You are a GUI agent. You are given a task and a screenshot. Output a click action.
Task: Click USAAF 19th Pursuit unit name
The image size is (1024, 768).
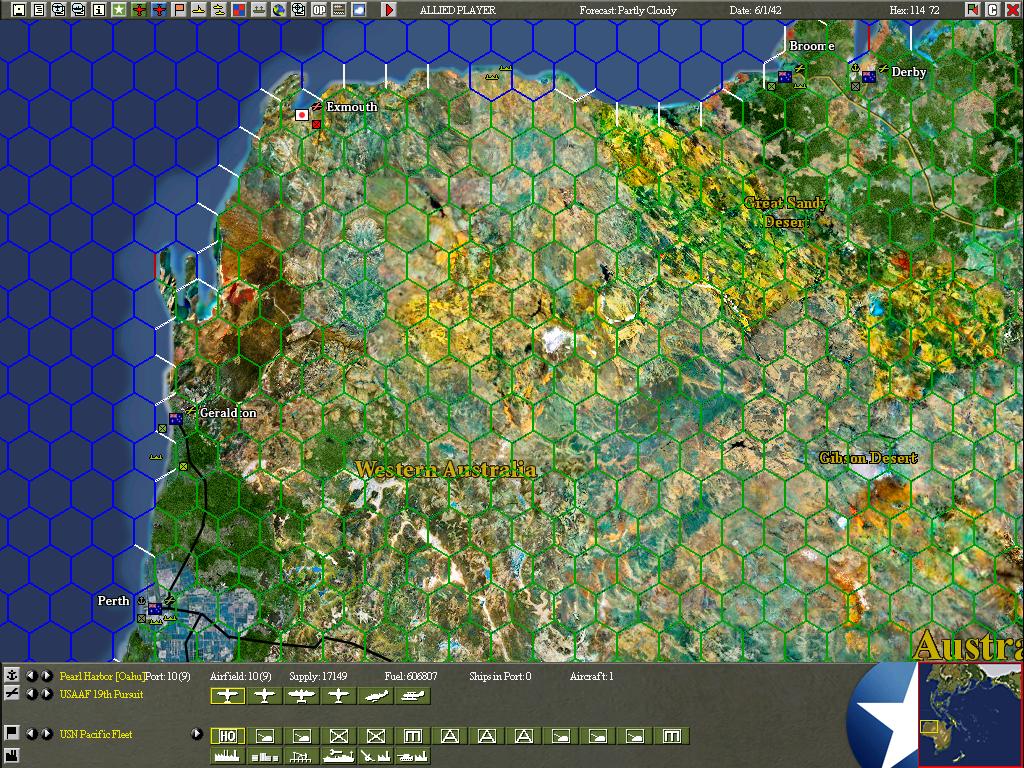(x=101, y=694)
